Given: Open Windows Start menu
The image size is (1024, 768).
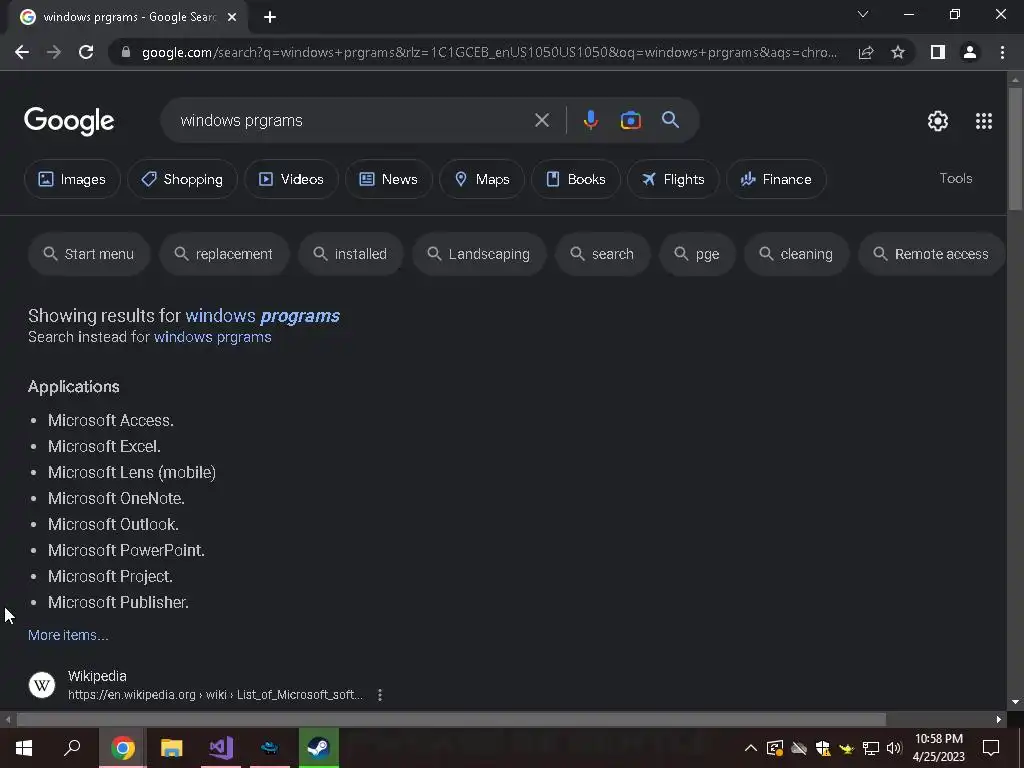Looking at the screenshot, I should click(24, 748).
